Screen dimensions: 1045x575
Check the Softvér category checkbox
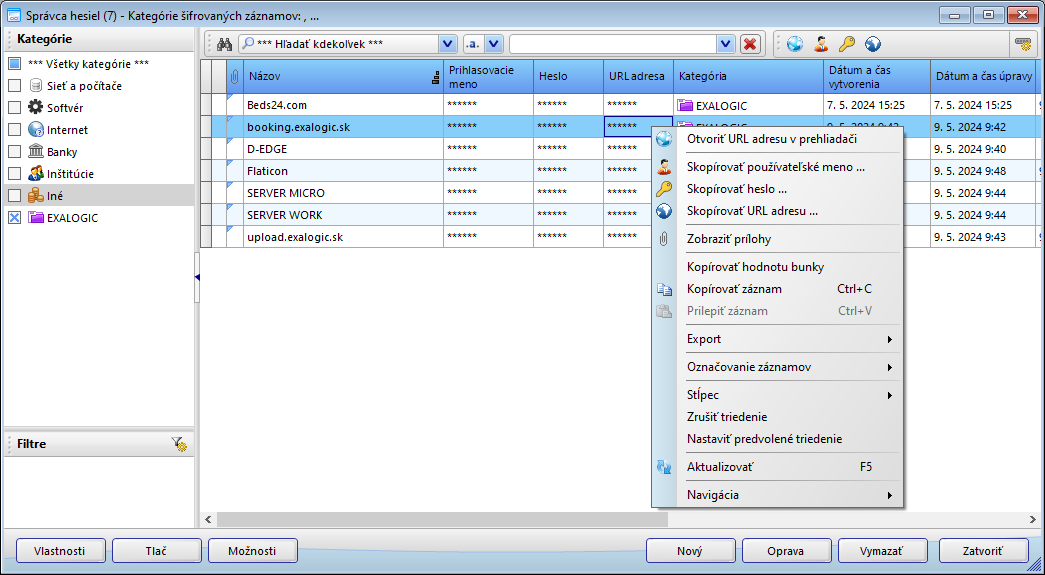pos(15,107)
